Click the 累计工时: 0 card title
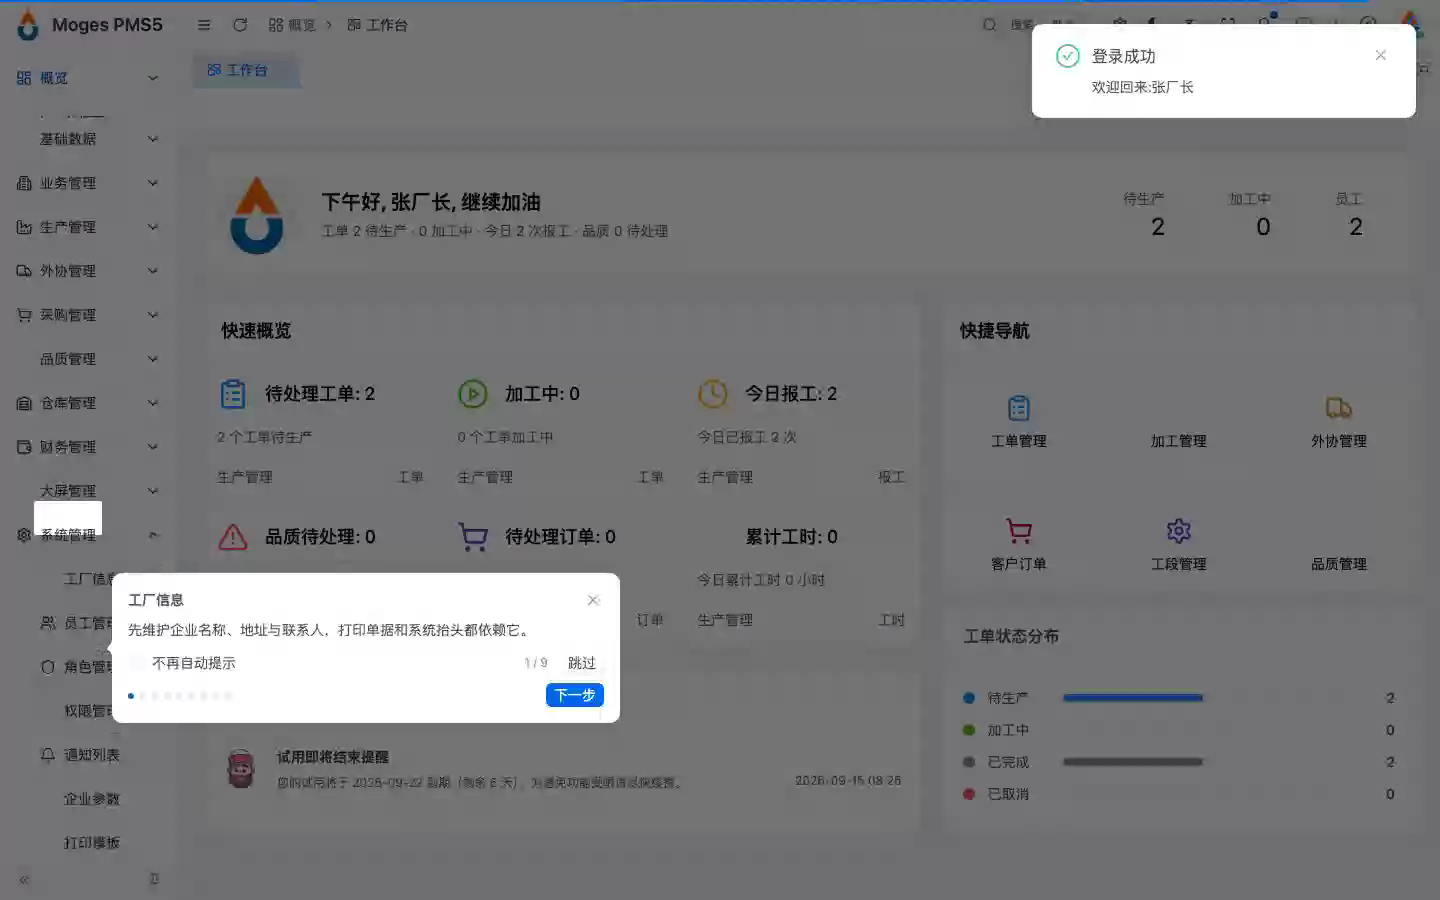Viewport: 1440px width, 900px height. pyautogui.click(x=792, y=537)
